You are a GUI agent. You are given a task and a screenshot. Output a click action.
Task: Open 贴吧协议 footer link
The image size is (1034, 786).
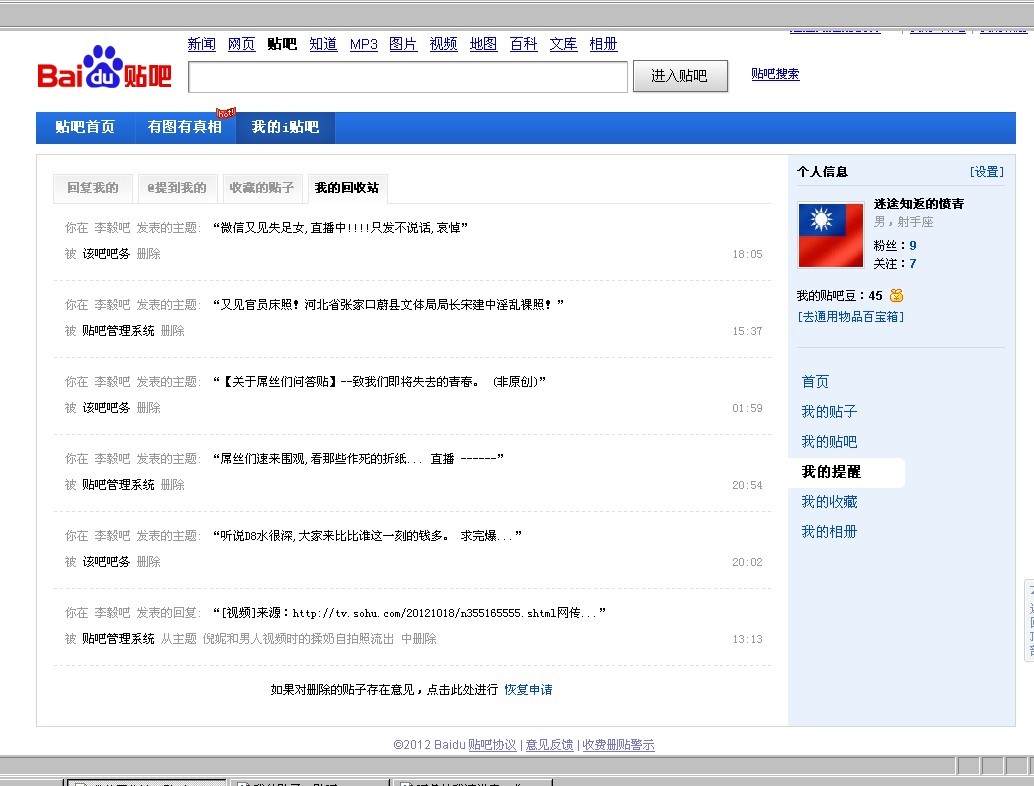492,745
